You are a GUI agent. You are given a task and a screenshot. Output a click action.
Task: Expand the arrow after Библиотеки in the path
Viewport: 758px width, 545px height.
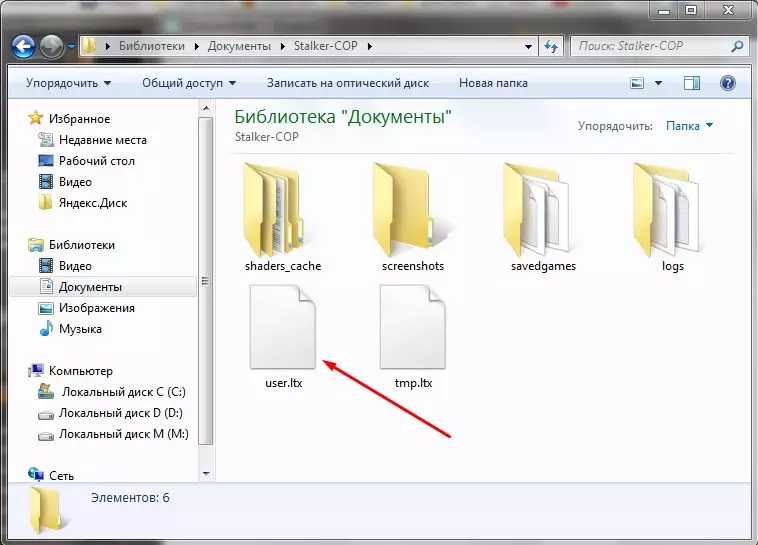click(x=196, y=46)
